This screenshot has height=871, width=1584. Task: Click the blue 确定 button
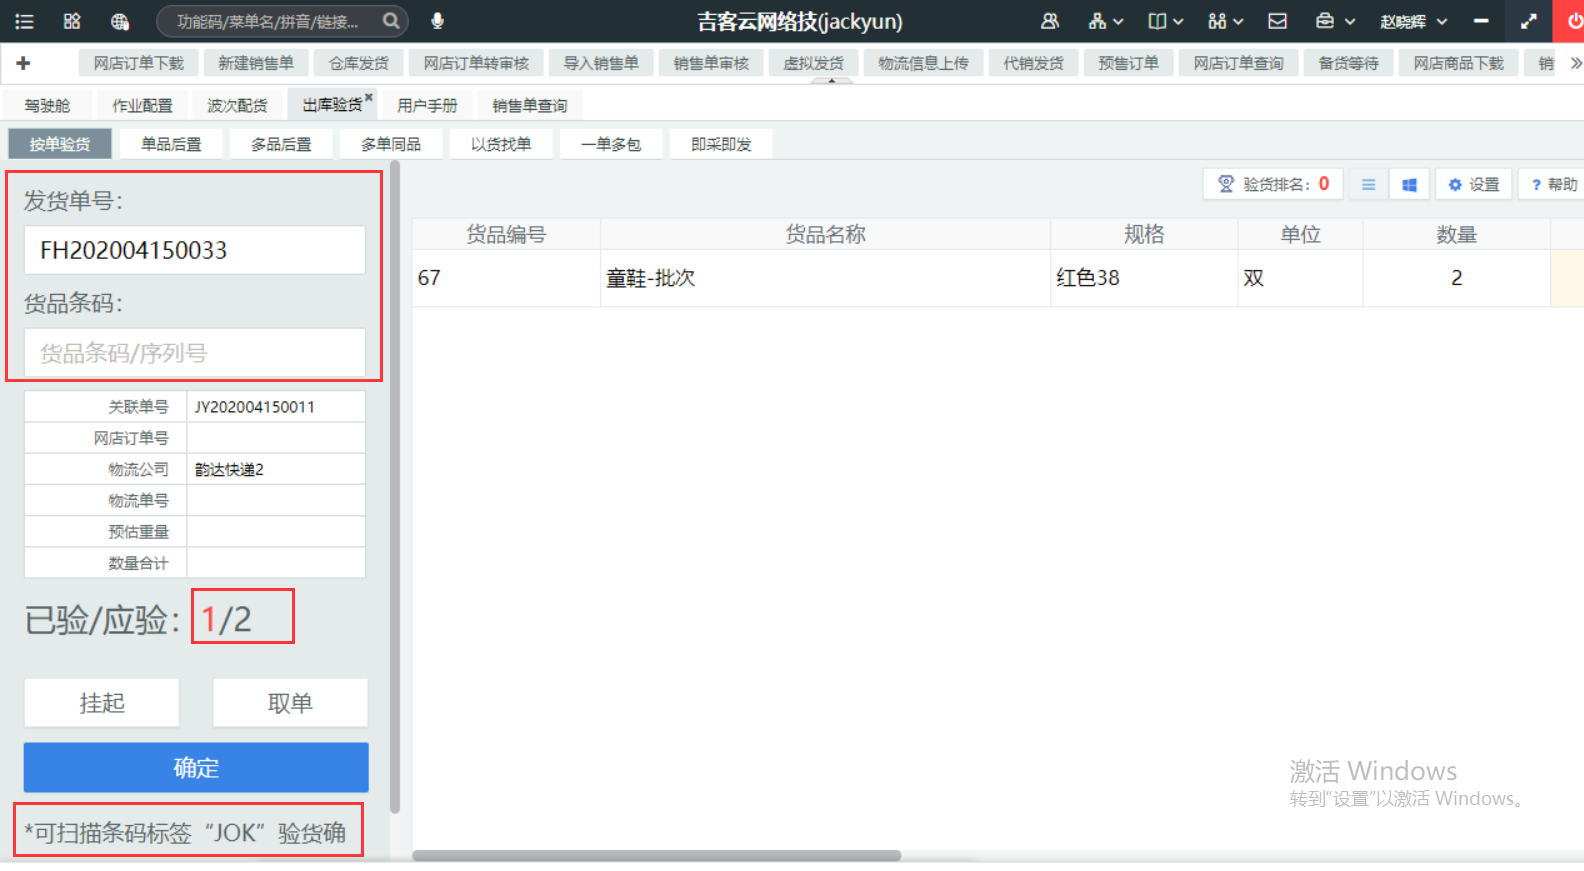(x=196, y=768)
